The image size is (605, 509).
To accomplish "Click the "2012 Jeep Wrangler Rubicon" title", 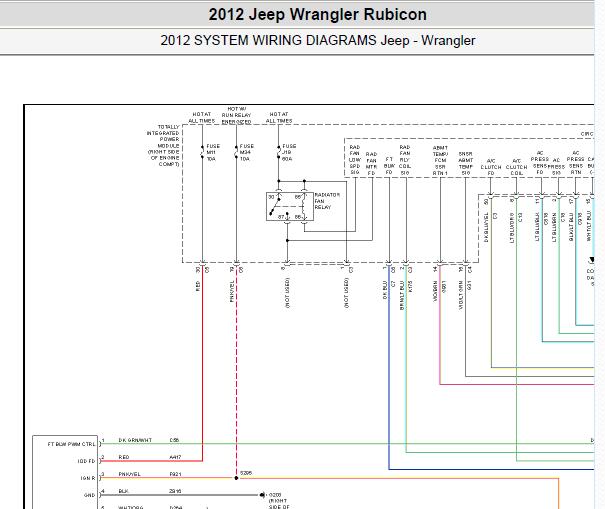I will [x=318, y=15].
